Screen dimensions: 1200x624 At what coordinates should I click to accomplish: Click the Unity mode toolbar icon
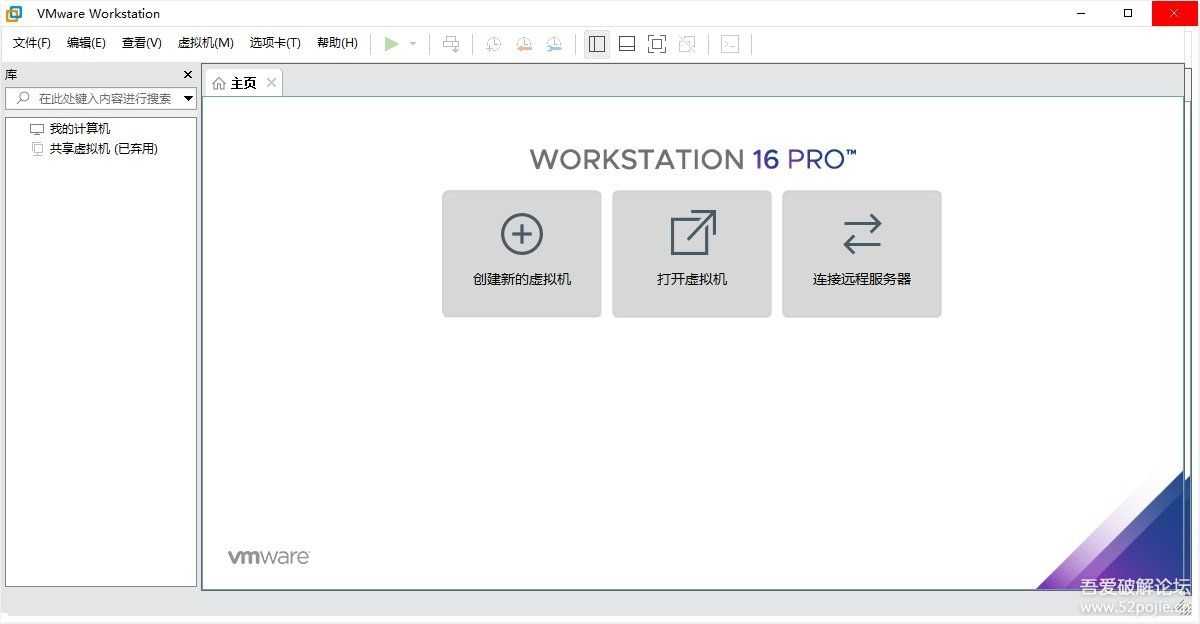[687, 44]
